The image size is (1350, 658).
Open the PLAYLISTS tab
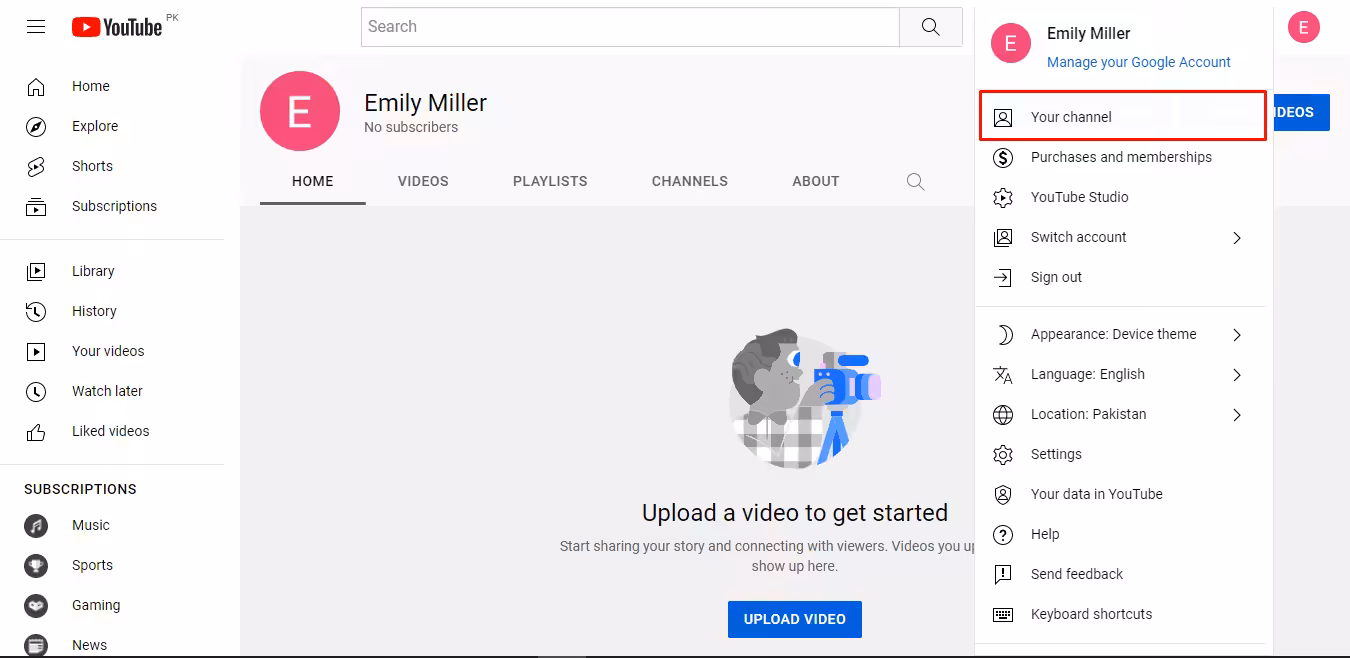550,181
